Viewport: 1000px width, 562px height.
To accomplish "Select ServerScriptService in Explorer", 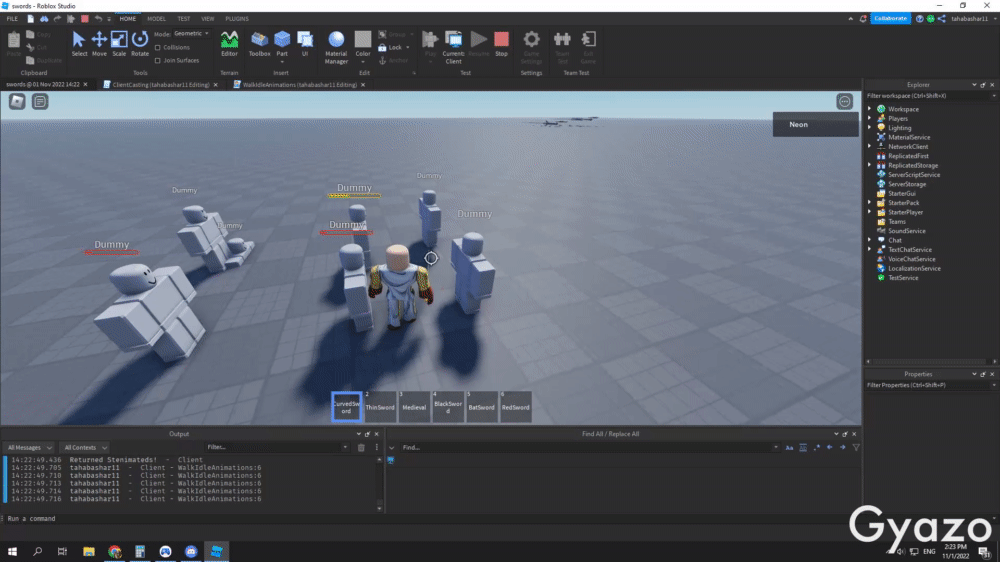I will tap(913, 175).
